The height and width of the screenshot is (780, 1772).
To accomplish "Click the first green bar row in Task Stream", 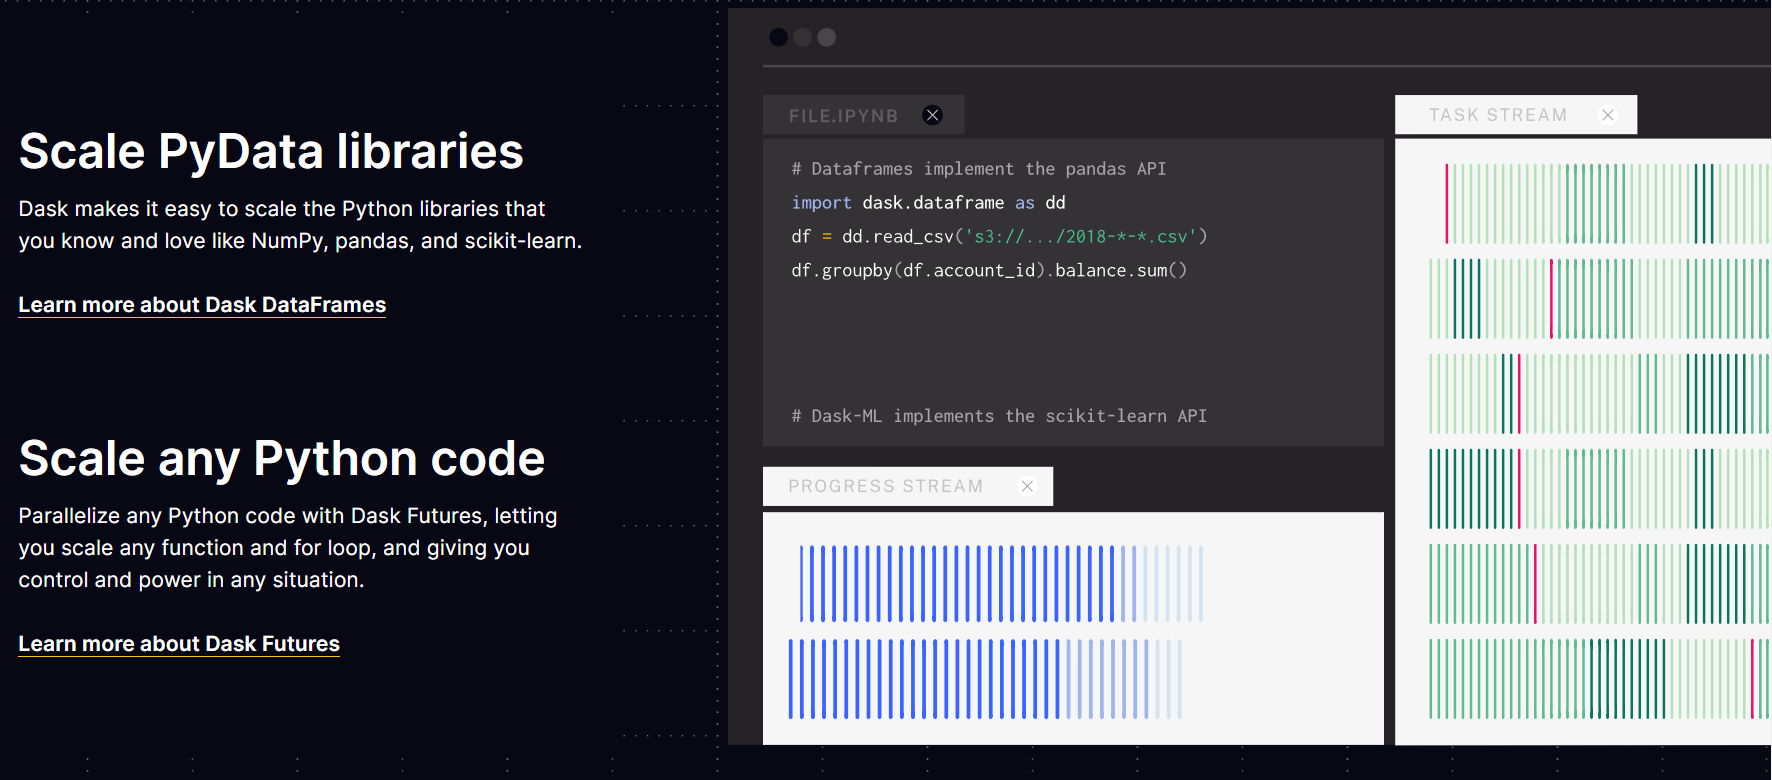I will point(1607,204).
